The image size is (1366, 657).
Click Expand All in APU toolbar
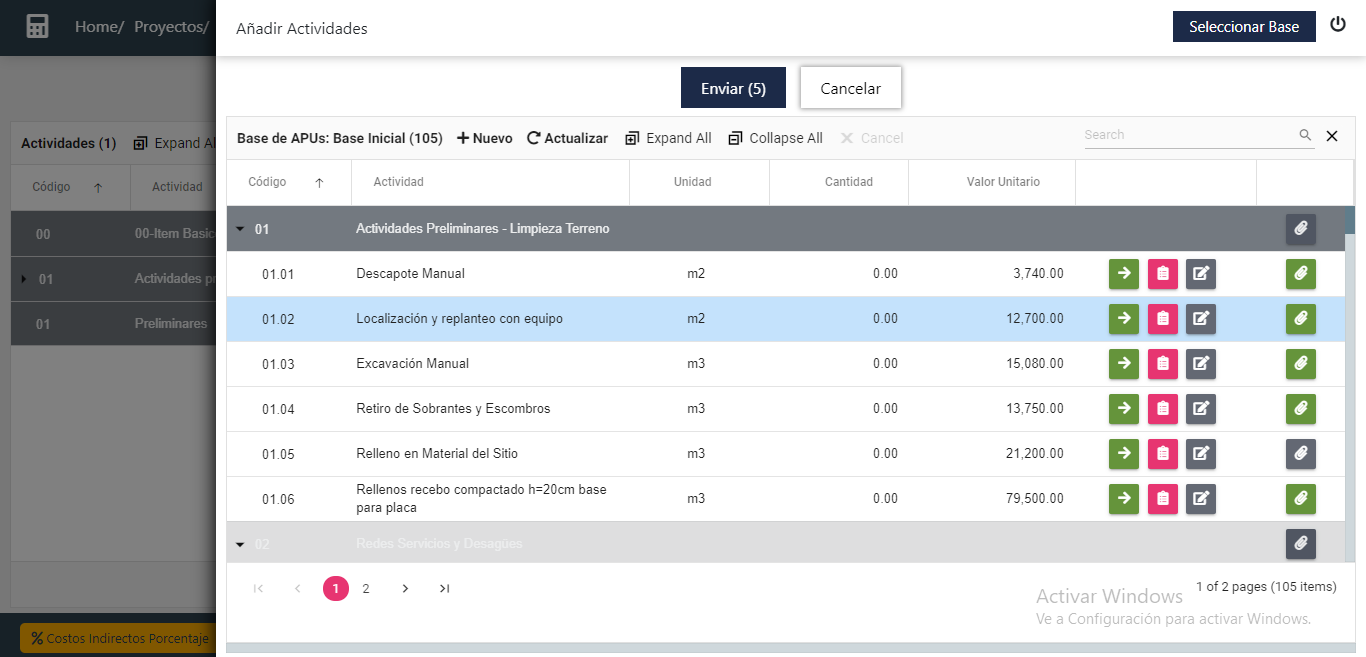click(x=668, y=138)
